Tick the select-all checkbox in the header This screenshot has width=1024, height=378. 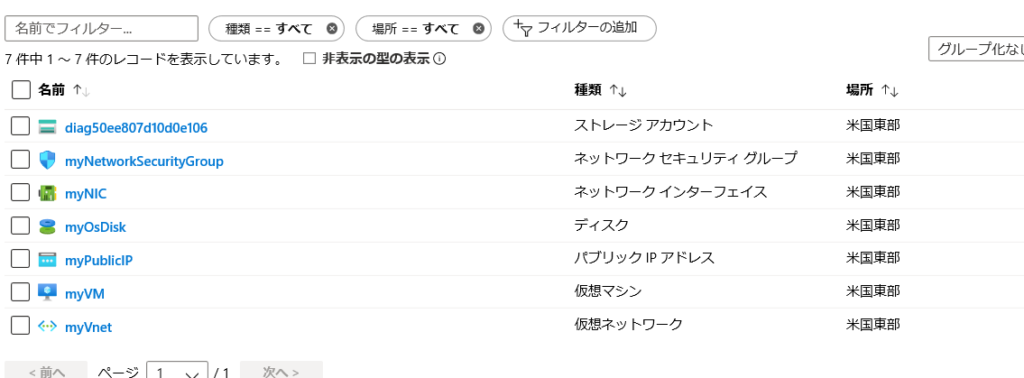pyautogui.click(x=21, y=90)
